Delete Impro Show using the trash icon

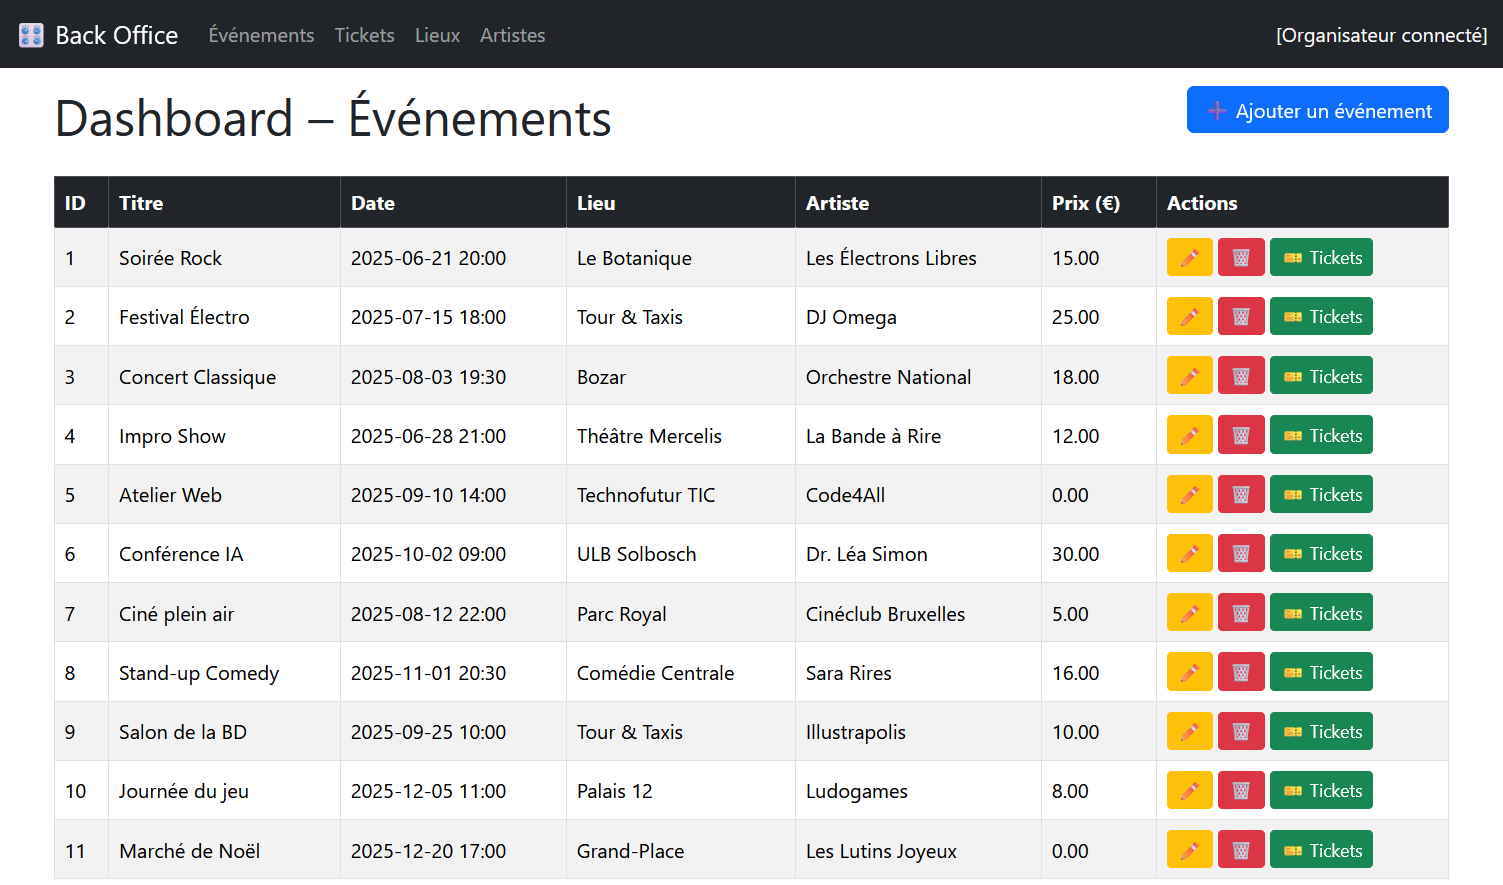(x=1241, y=435)
